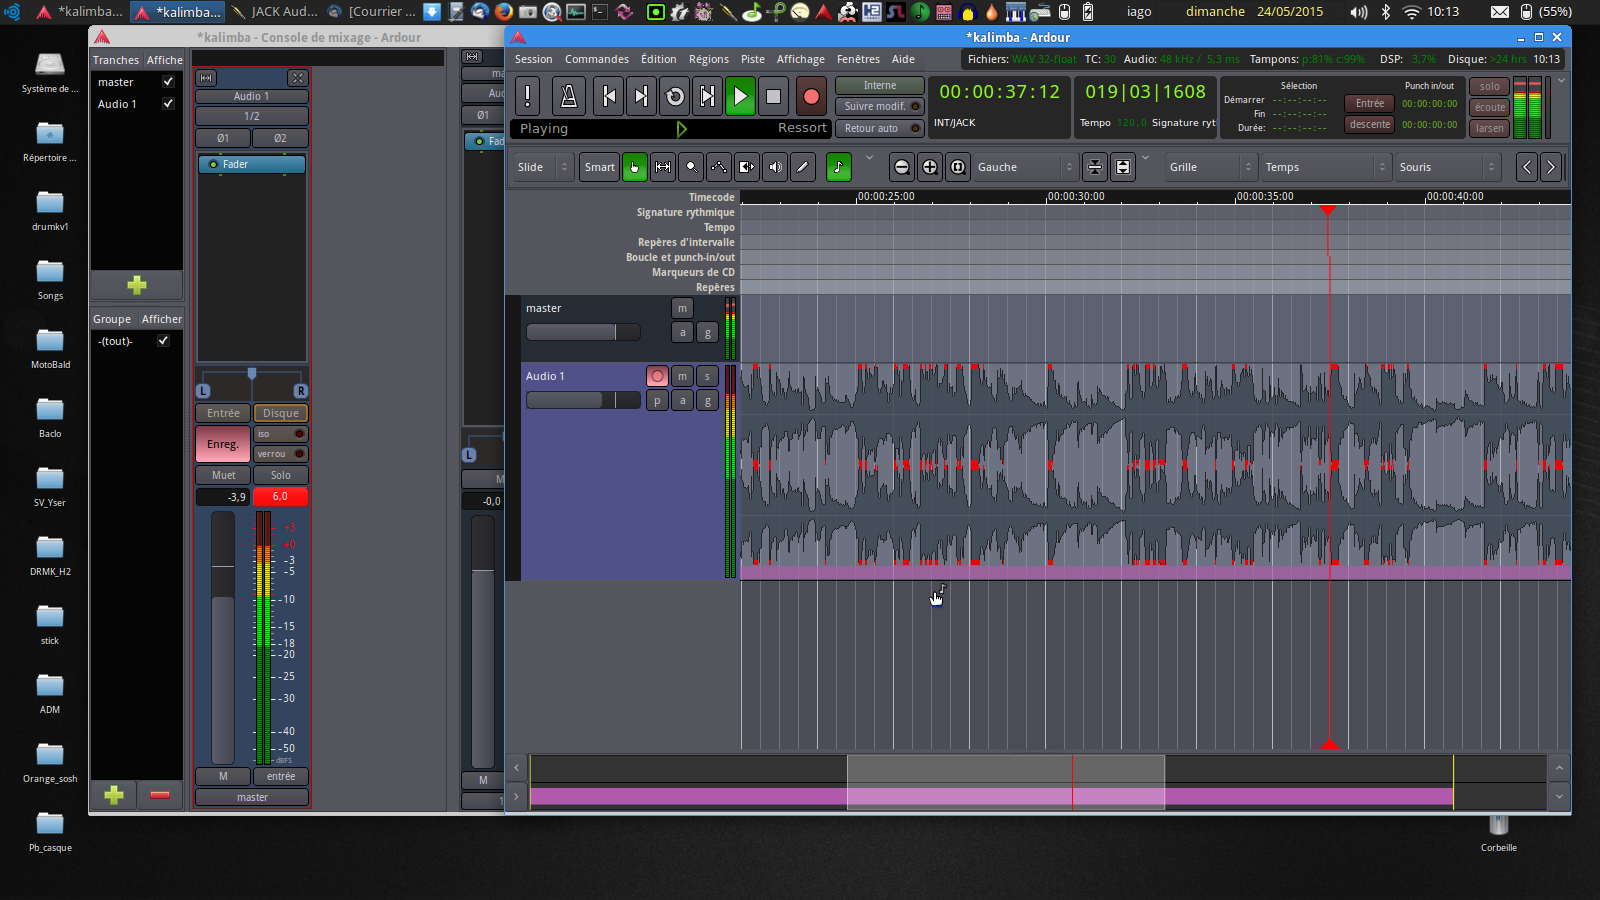Select the Range tool
Viewport: 1600px width, 900px height.
[663, 167]
